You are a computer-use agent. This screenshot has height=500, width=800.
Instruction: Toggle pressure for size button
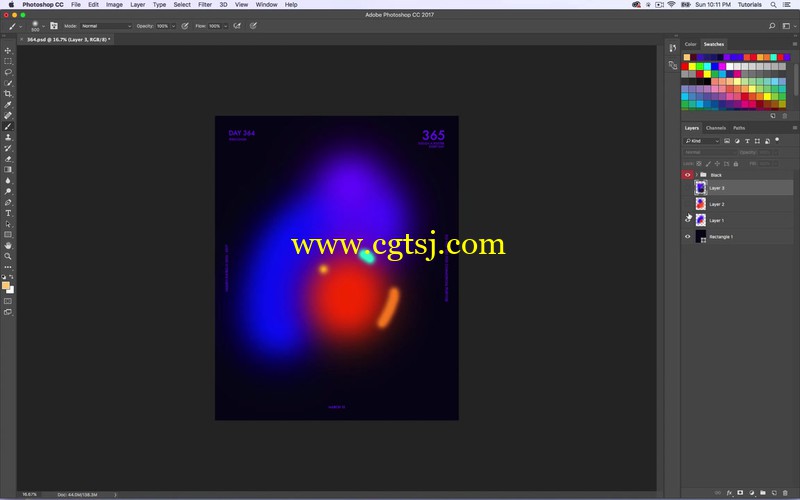tap(254, 26)
